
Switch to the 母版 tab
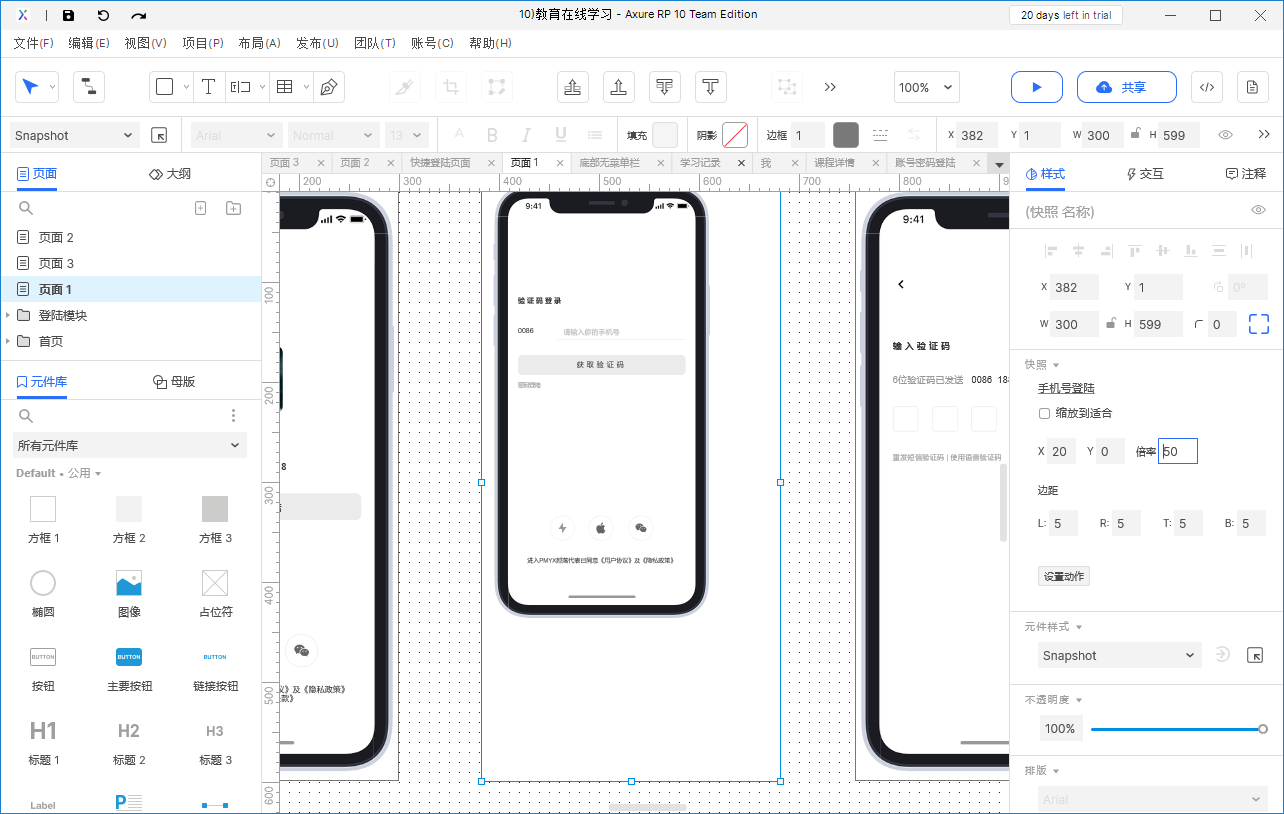(174, 381)
